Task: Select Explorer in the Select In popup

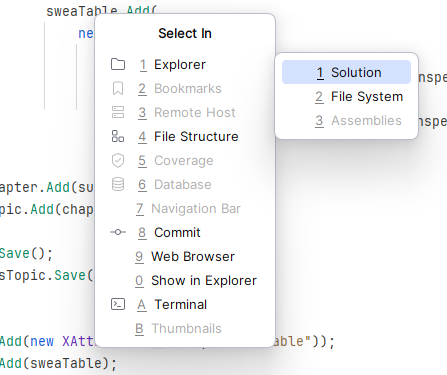Action: (185, 64)
